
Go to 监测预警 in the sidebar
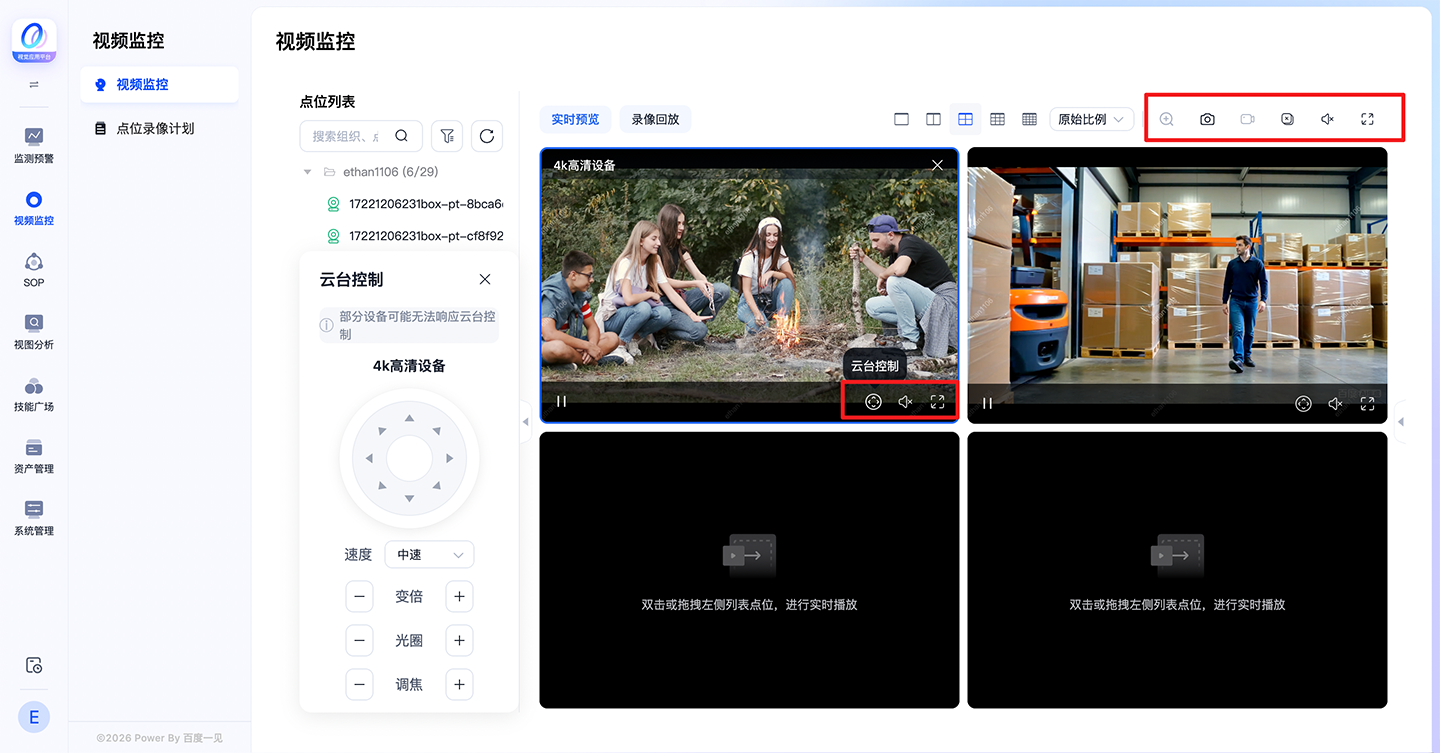pyautogui.click(x=34, y=145)
